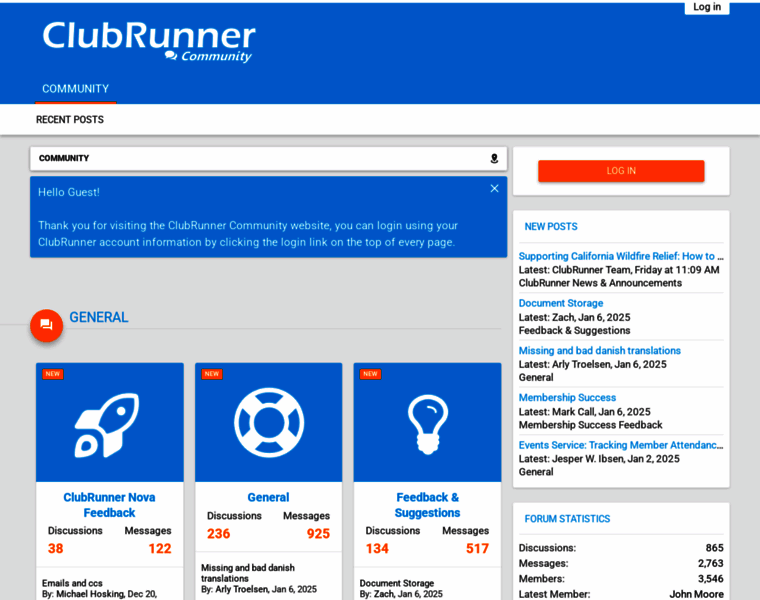Open the NEW POSTS sidebar heading
Viewport: 760px width, 600px height.
(x=551, y=226)
